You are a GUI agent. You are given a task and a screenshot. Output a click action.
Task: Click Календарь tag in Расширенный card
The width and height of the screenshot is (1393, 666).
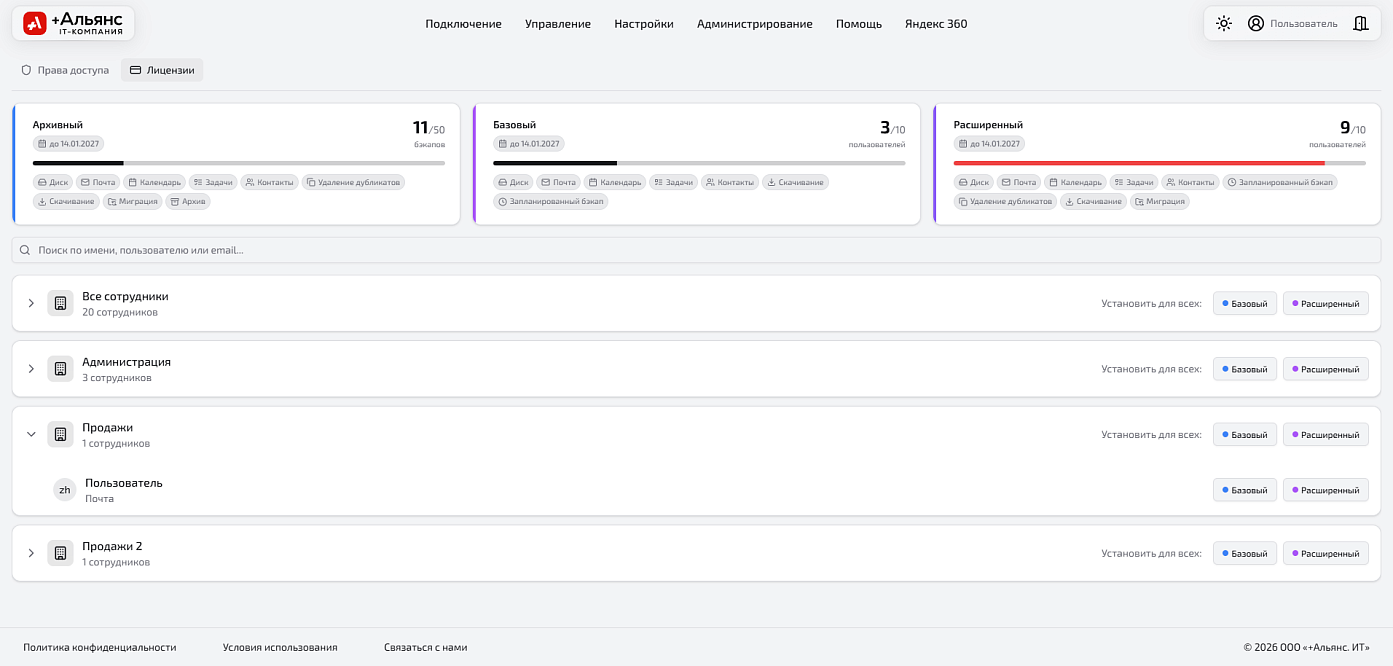(x=1075, y=182)
